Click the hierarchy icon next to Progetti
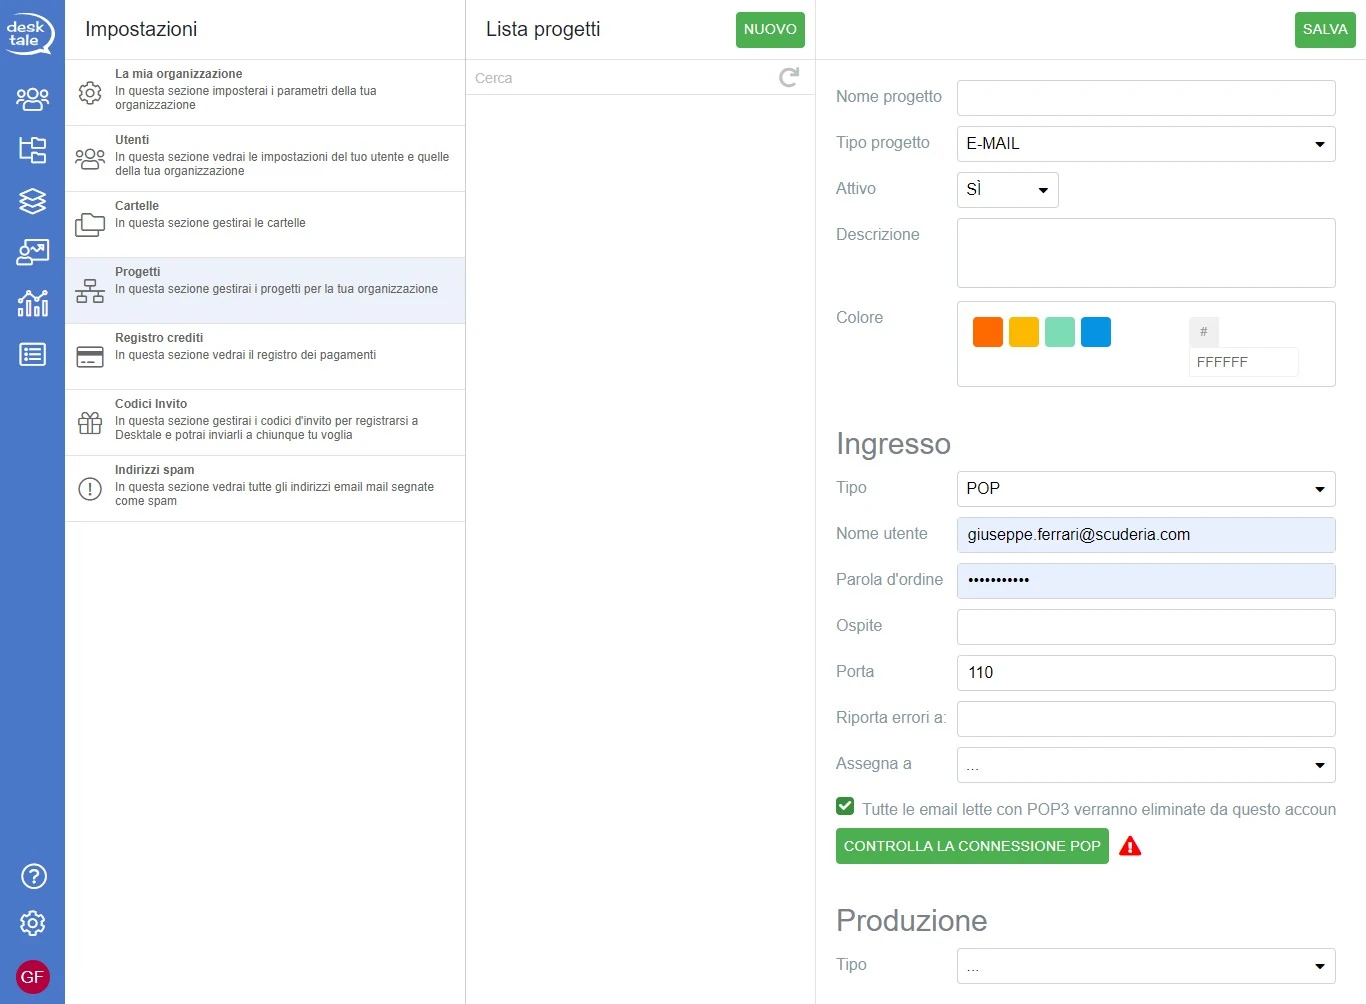The height and width of the screenshot is (1004, 1366). [x=90, y=291]
